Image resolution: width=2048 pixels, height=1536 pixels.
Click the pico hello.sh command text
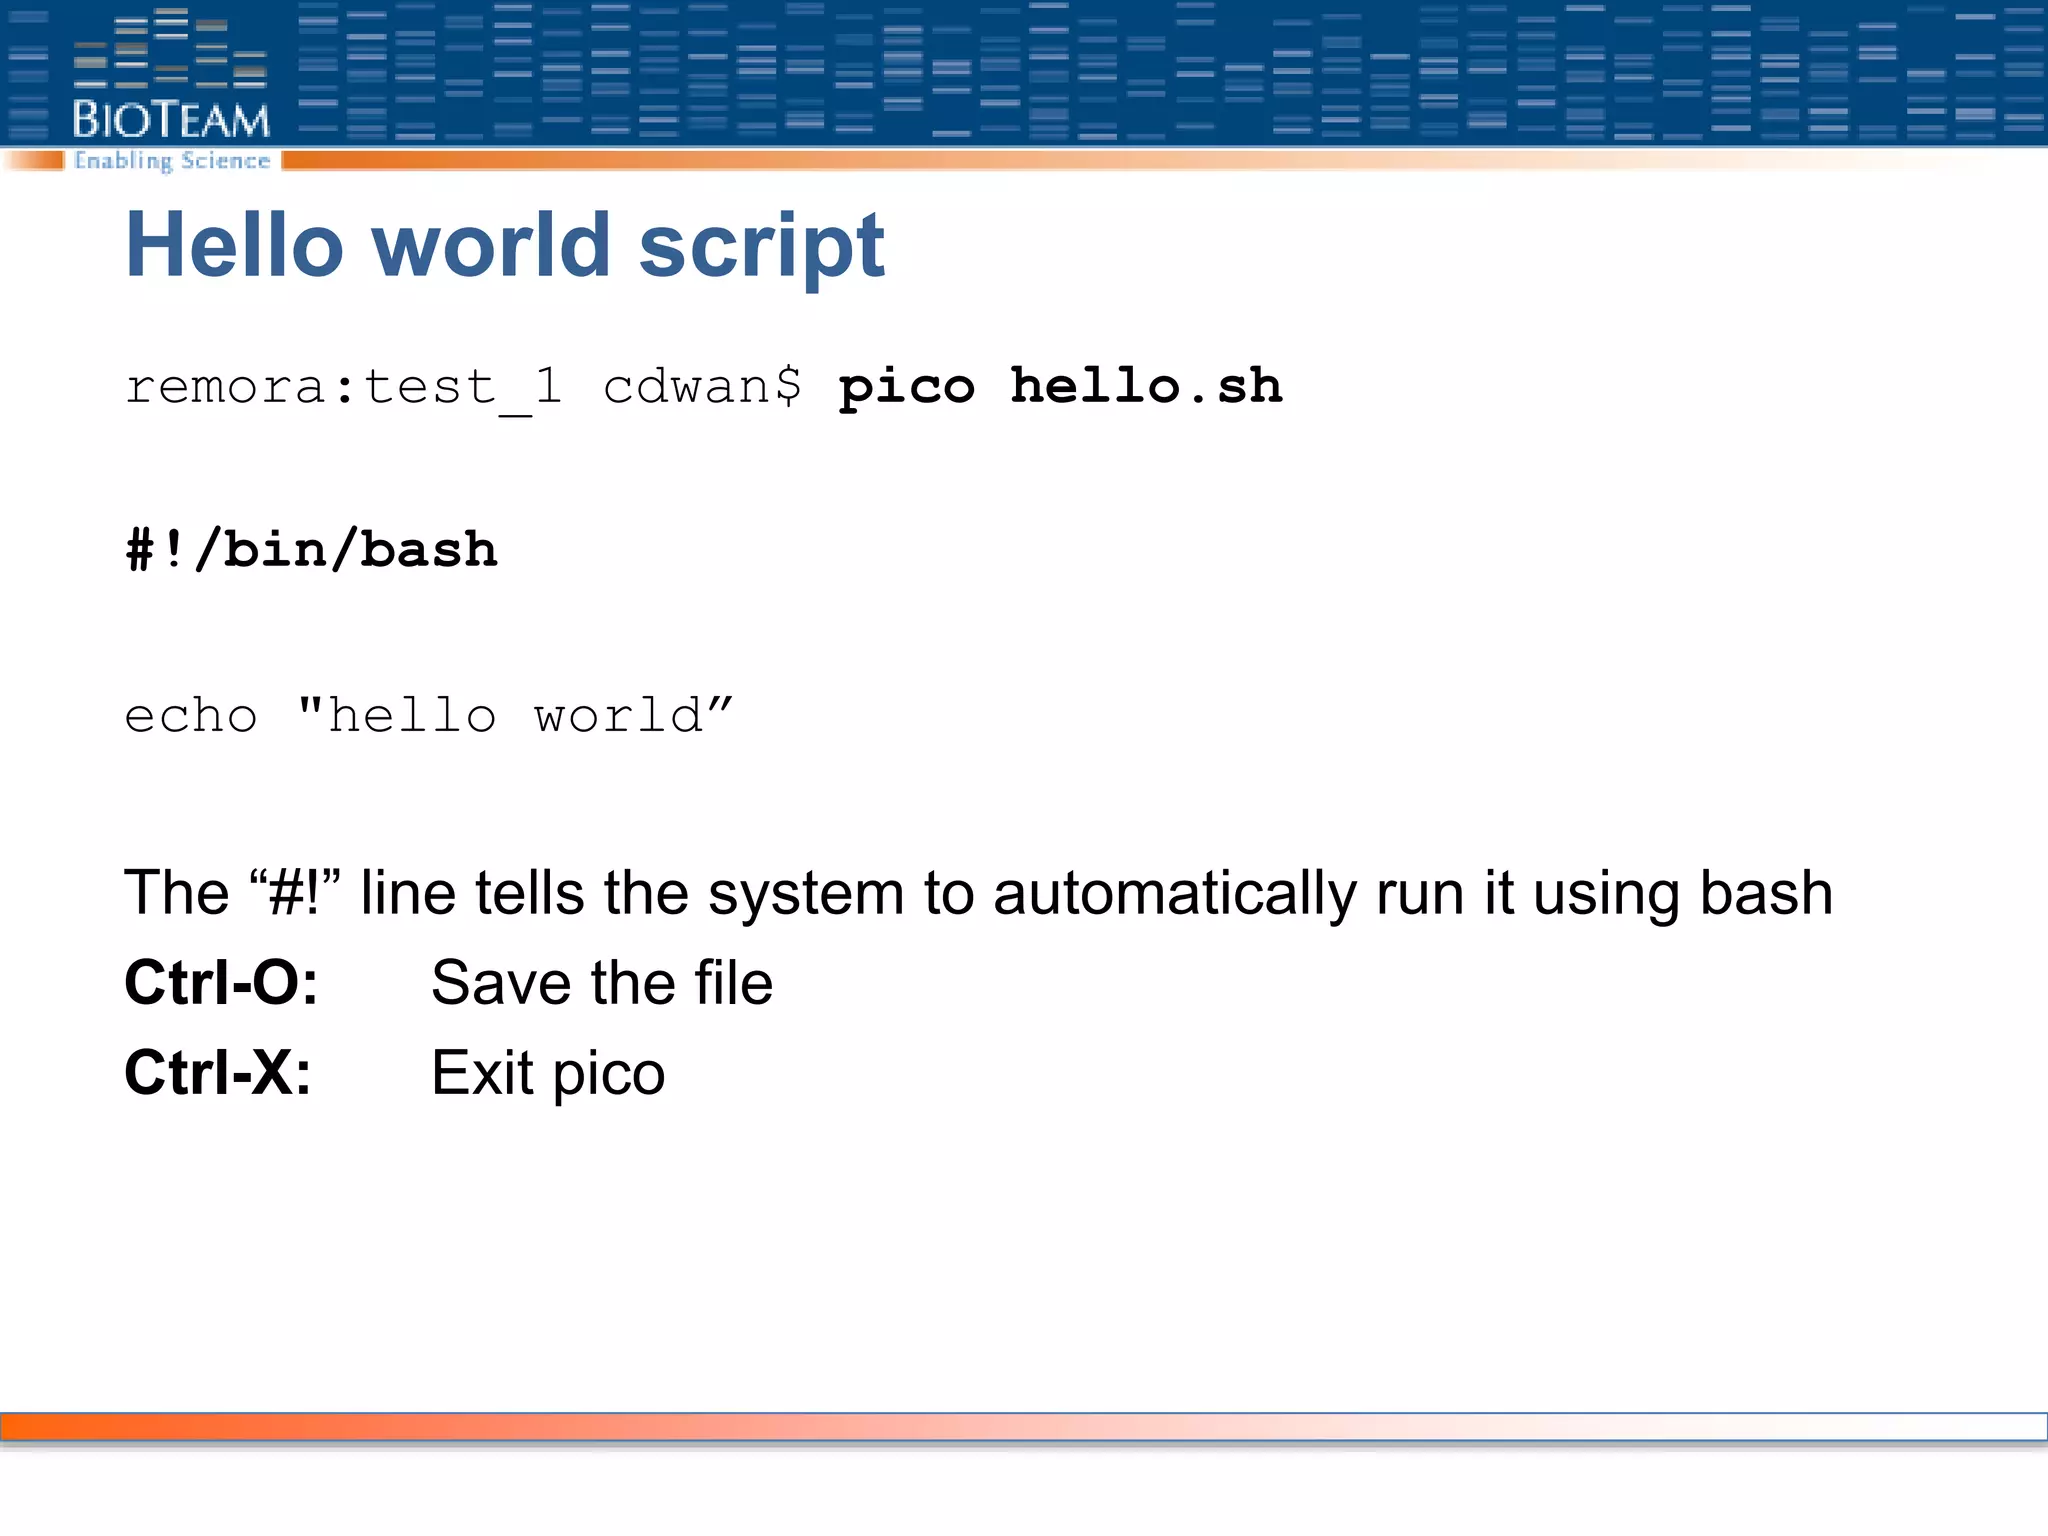pos(1059,386)
